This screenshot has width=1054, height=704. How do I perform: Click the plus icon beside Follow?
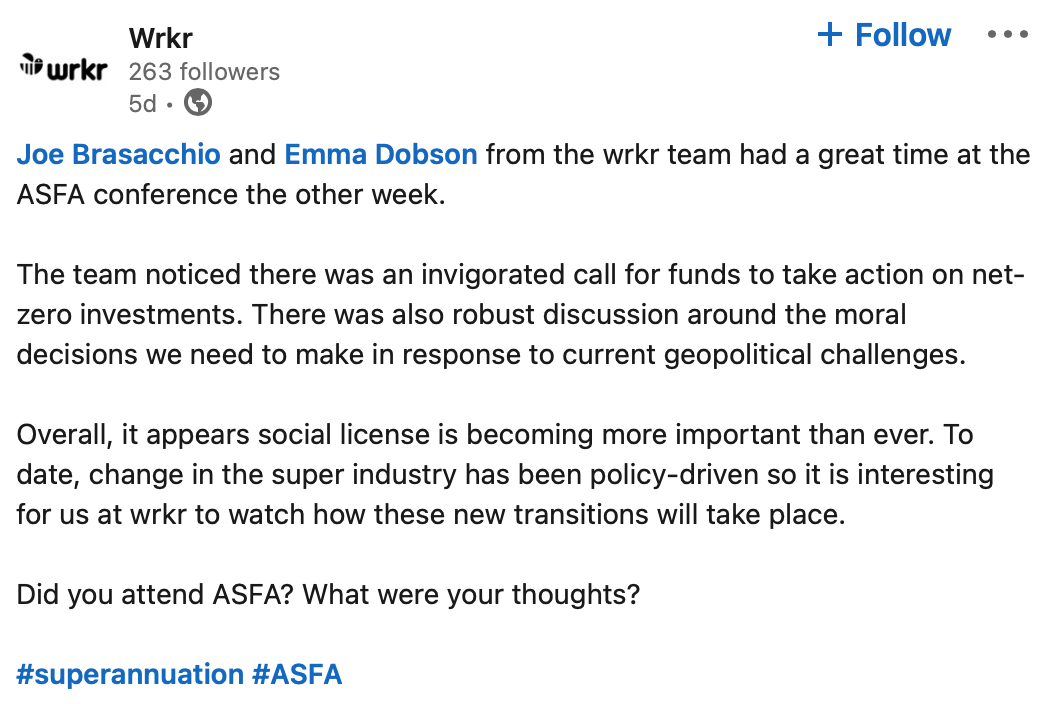coord(829,34)
